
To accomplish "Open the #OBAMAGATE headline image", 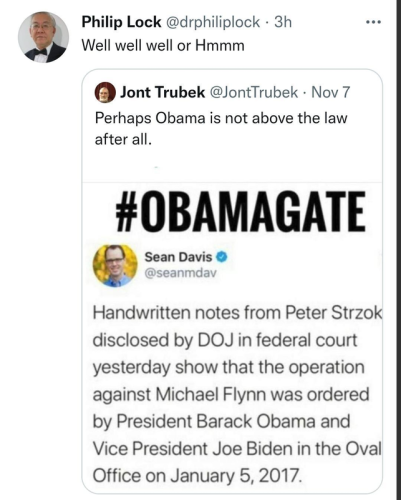I will pyautogui.click(x=240, y=211).
